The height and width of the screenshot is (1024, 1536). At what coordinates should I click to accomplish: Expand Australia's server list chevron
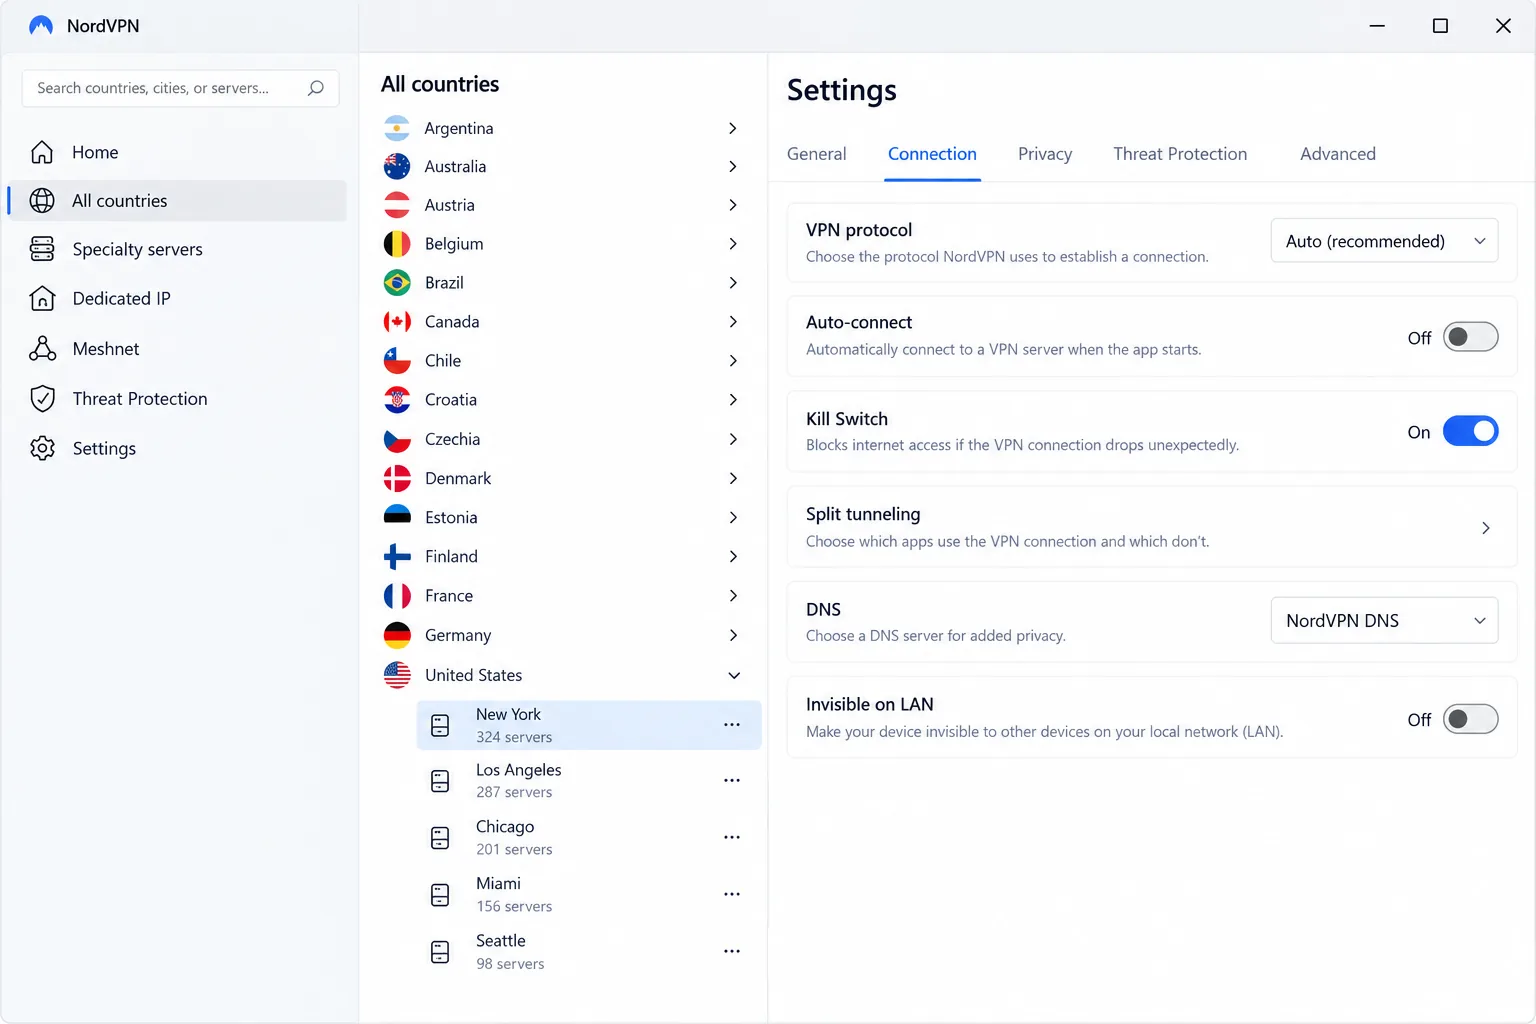pos(733,166)
